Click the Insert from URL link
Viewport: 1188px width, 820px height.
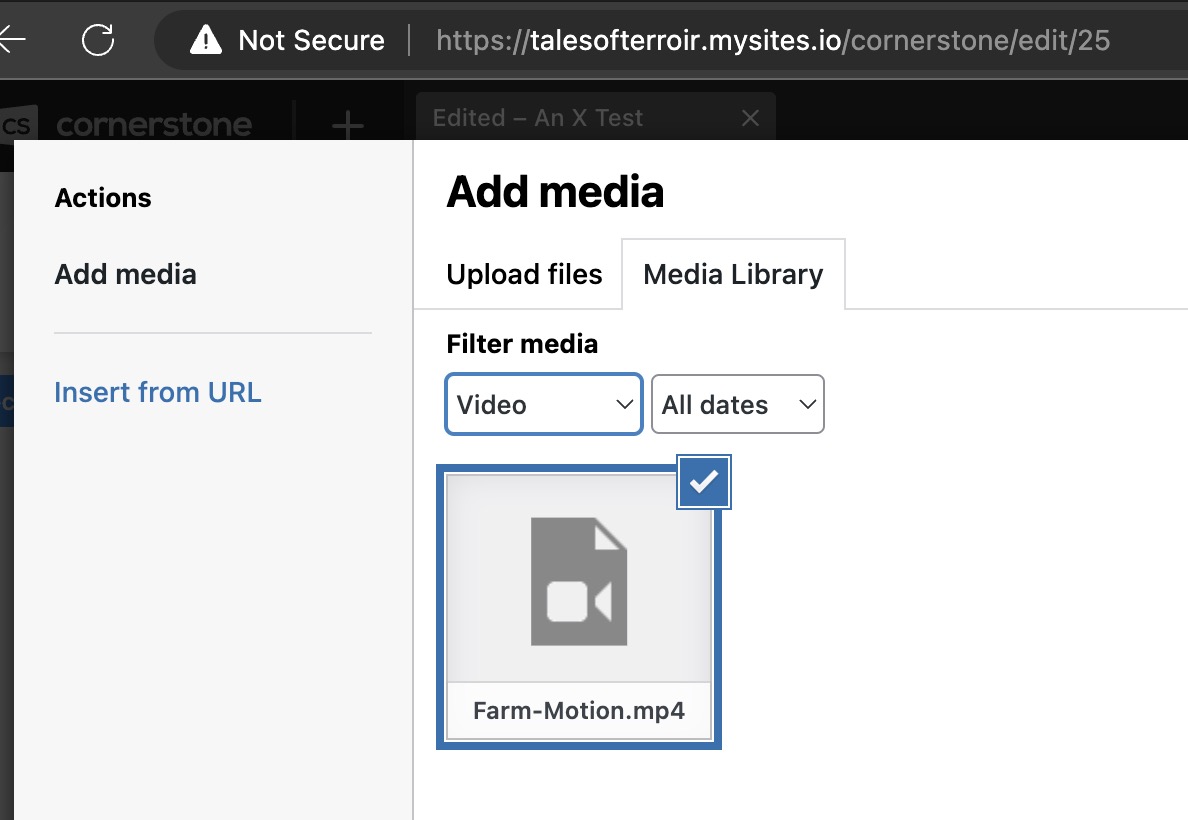pos(158,392)
